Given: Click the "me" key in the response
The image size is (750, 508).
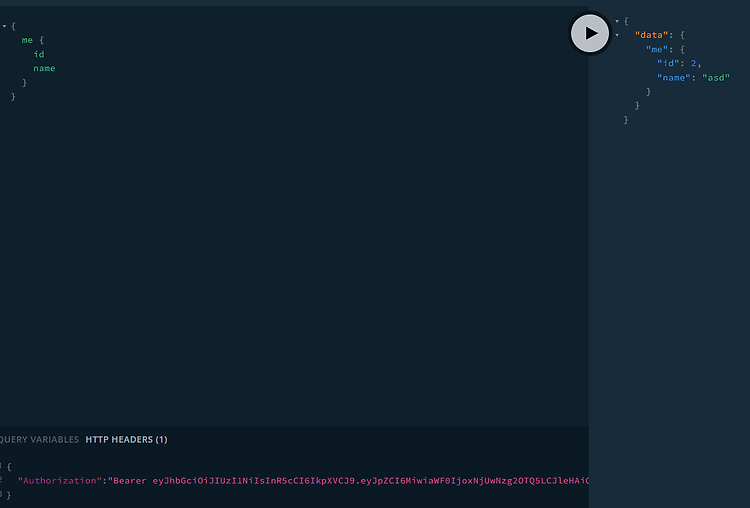Looking at the screenshot, I should pos(657,49).
